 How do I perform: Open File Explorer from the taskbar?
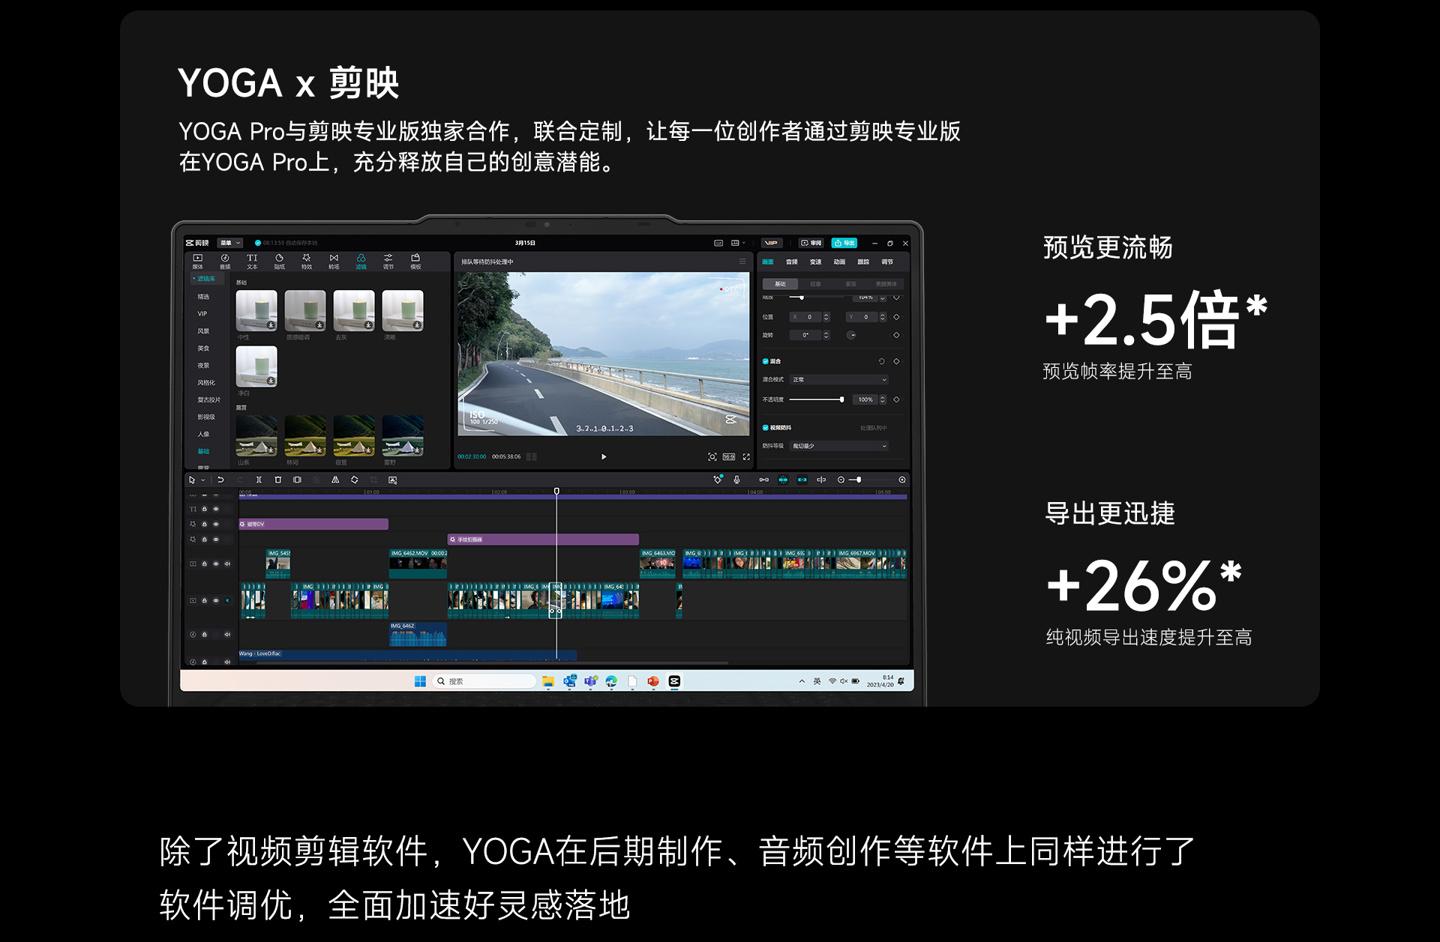[x=548, y=681]
